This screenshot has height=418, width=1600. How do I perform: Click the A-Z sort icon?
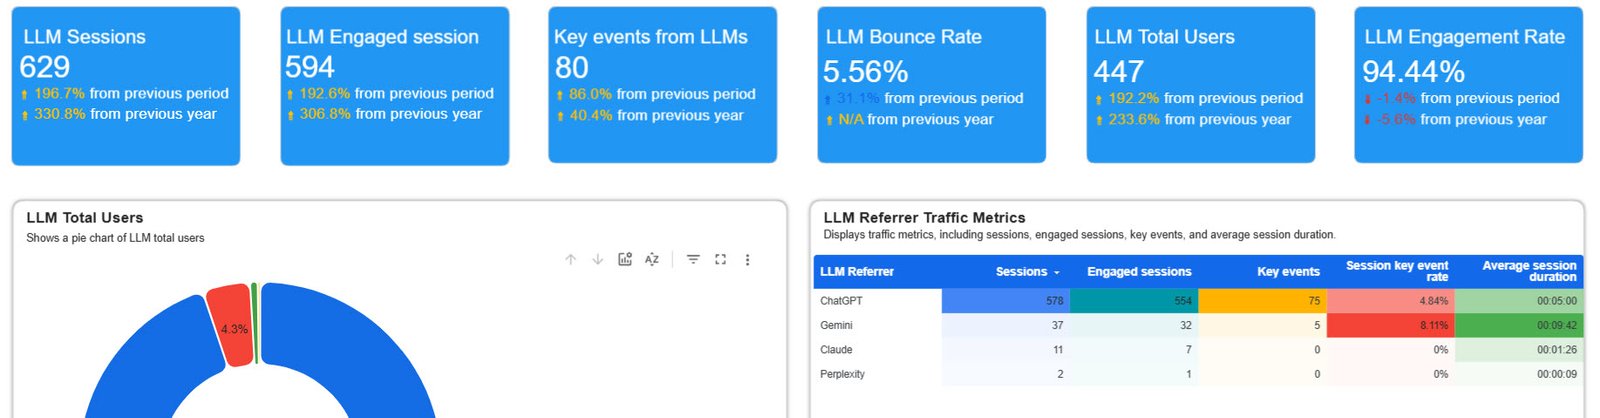(x=652, y=259)
